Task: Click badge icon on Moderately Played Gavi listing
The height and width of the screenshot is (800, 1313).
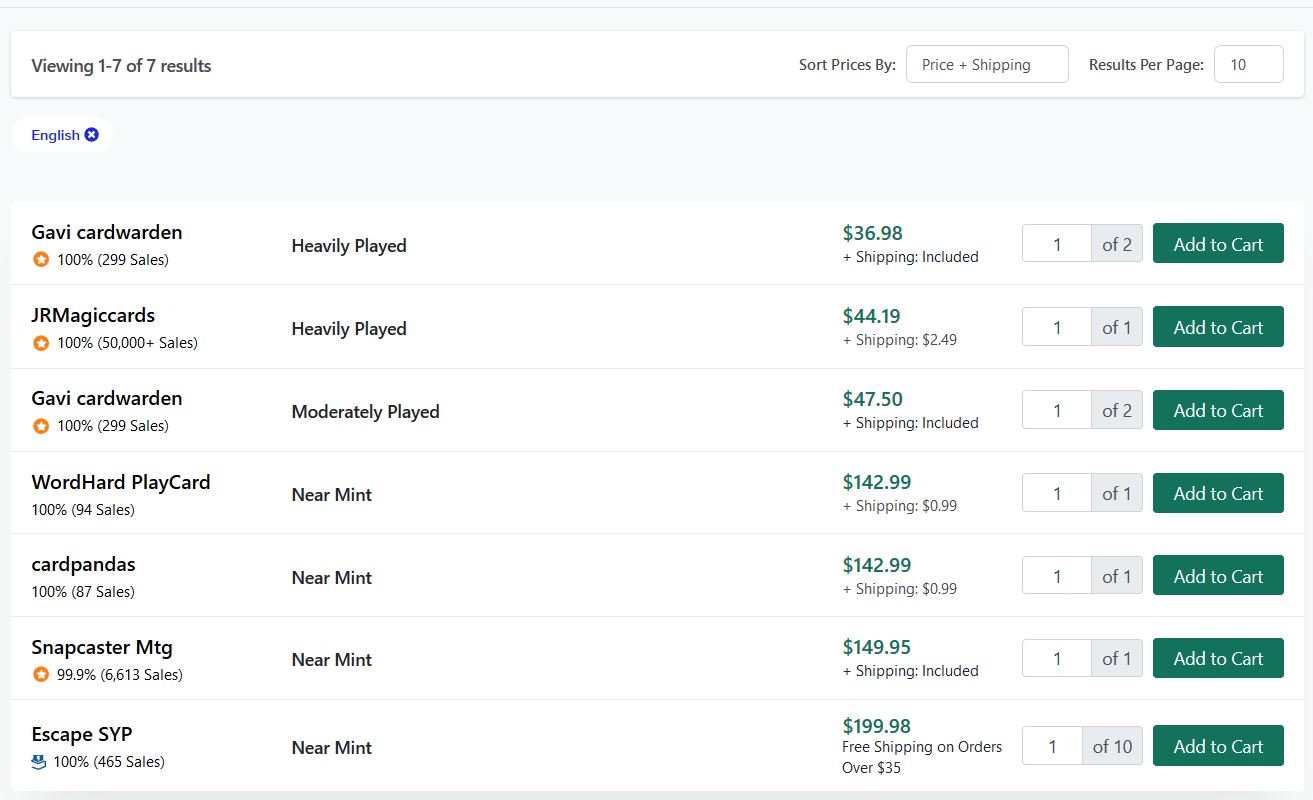Action: tap(41, 426)
